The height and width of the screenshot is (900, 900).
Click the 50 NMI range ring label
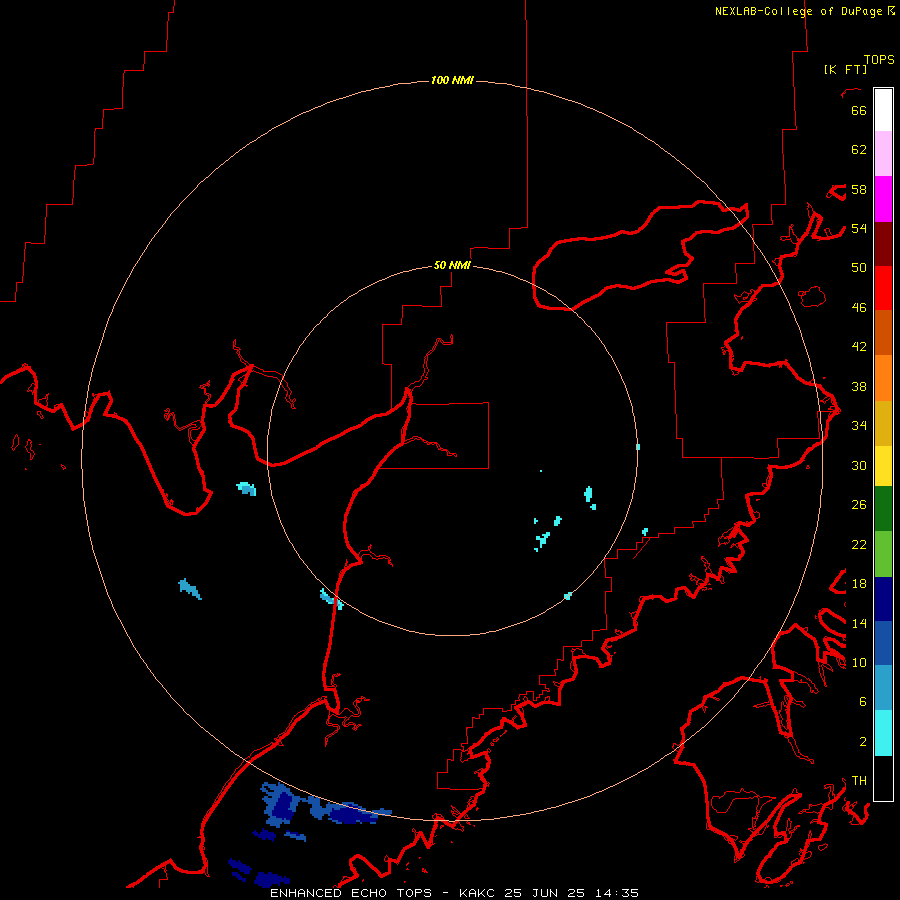[x=452, y=265]
